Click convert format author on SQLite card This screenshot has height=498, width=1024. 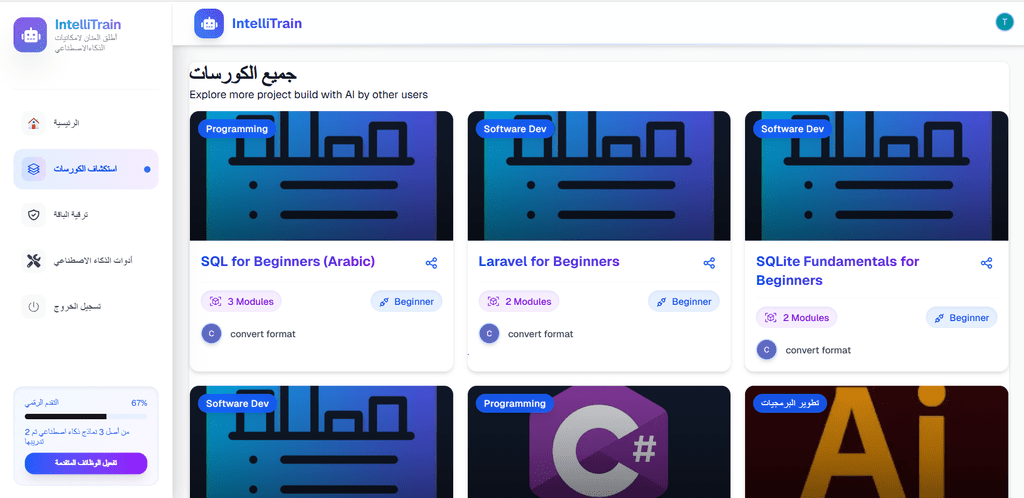point(818,350)
